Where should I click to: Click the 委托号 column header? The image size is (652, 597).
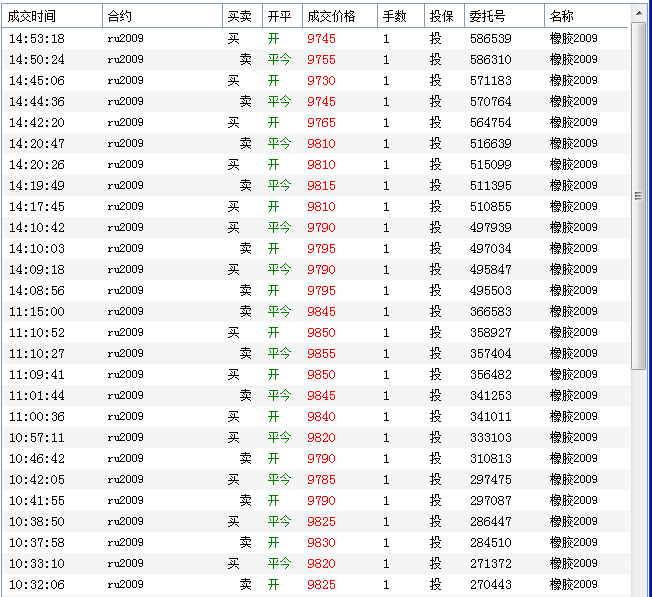(504, 16)
